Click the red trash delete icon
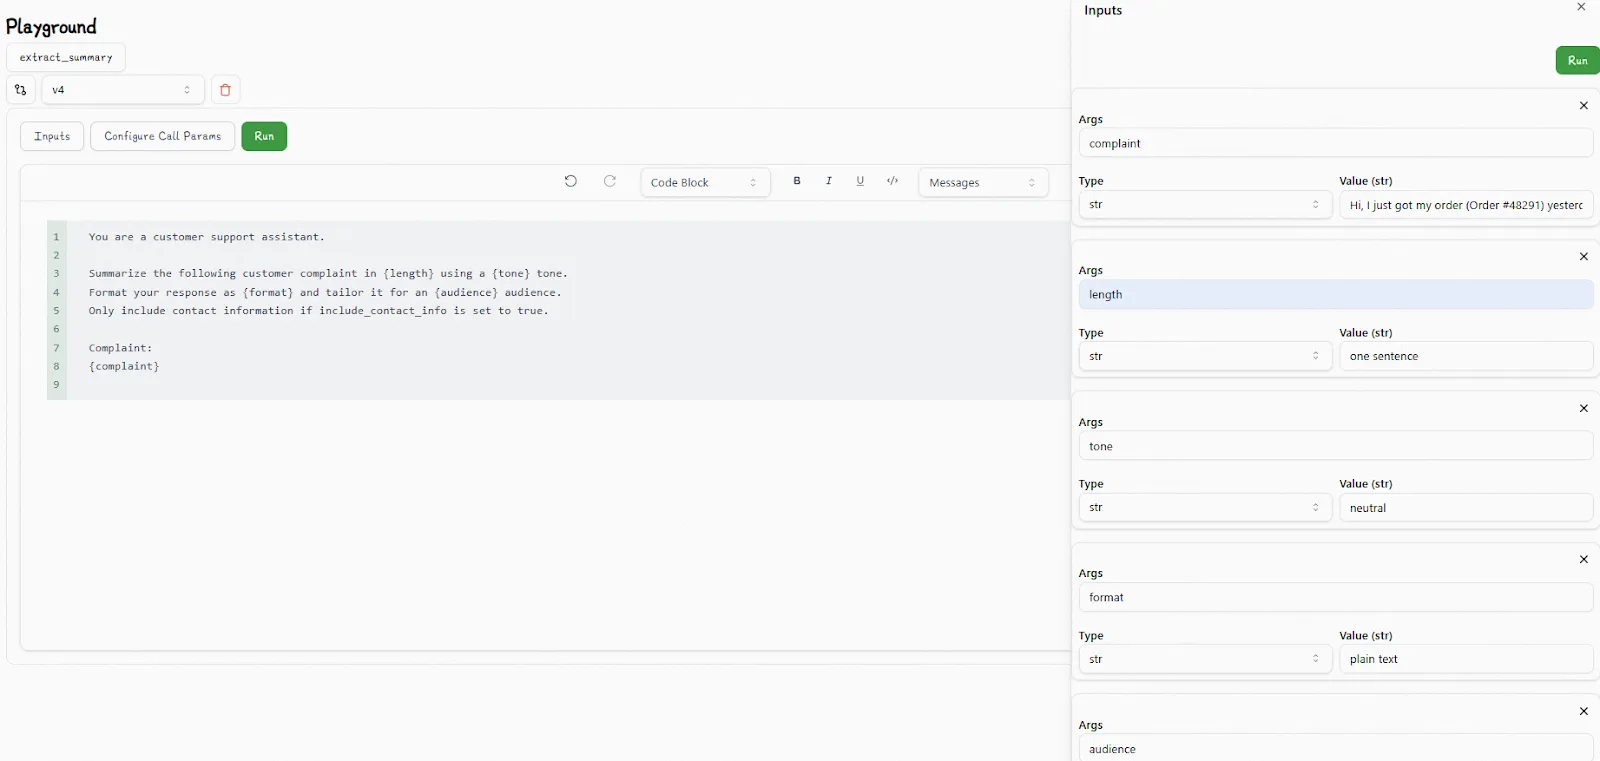The image size is (1600, 761). [x=225, y=90]
